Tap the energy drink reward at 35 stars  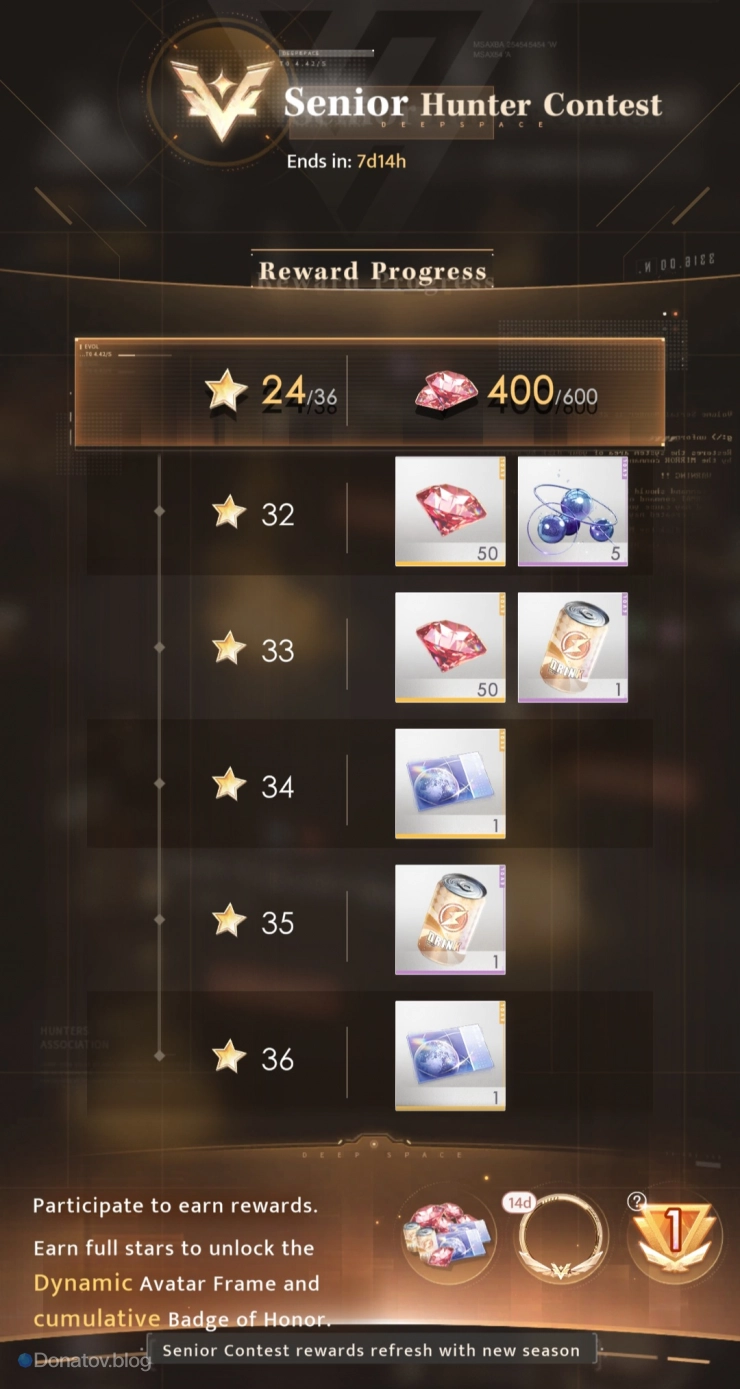point(450,920)
